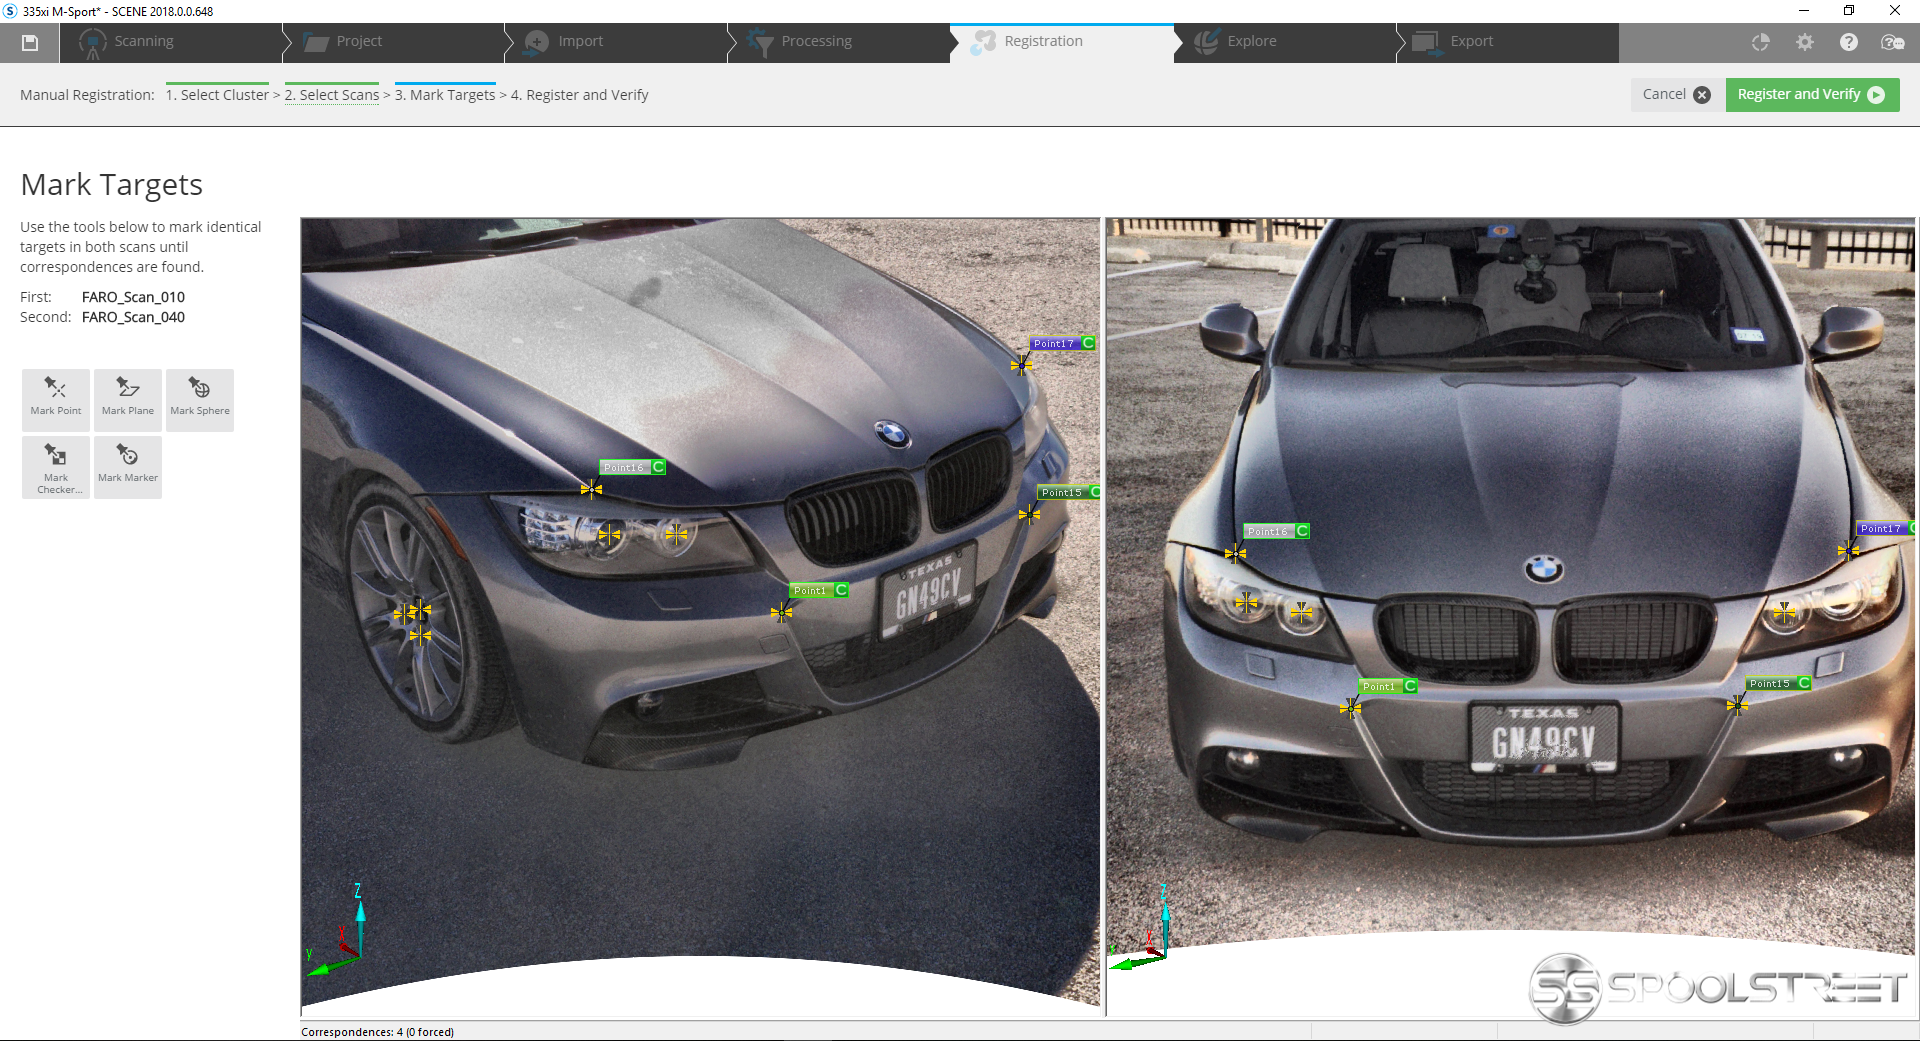The height and width of the screenshot is (1041, 1920).
Task: Click the C icon beside Point16 in right scan
Action: point(1302,531)
